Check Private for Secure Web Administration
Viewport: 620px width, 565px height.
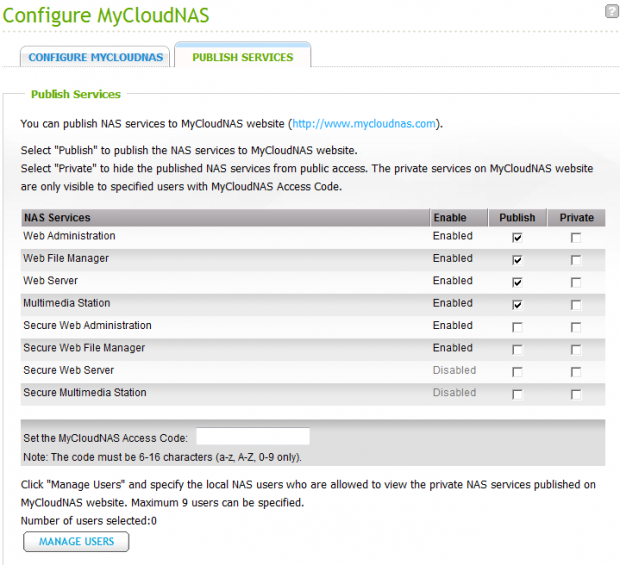pyautogui.click(x=576, y=327)
